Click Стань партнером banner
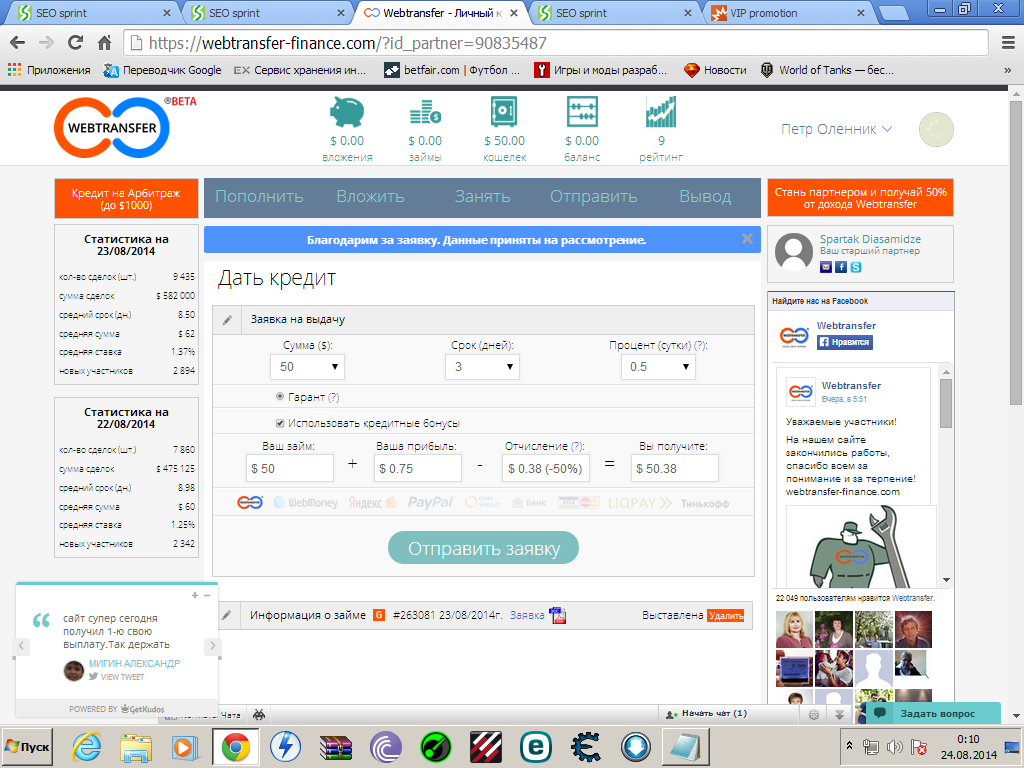 pos(860,198)
